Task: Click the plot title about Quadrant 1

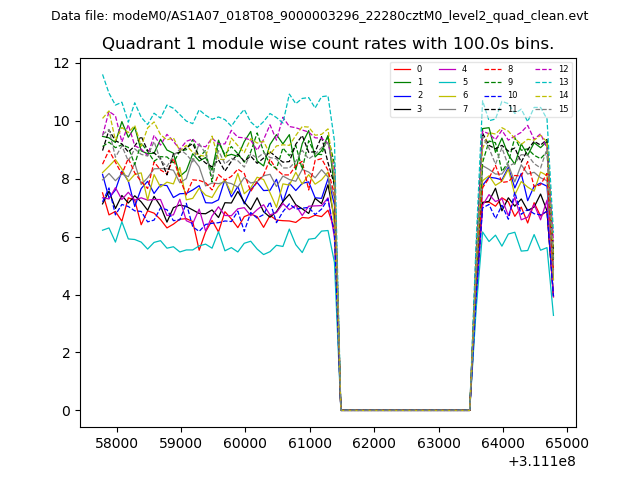Action: coord(327,44)
